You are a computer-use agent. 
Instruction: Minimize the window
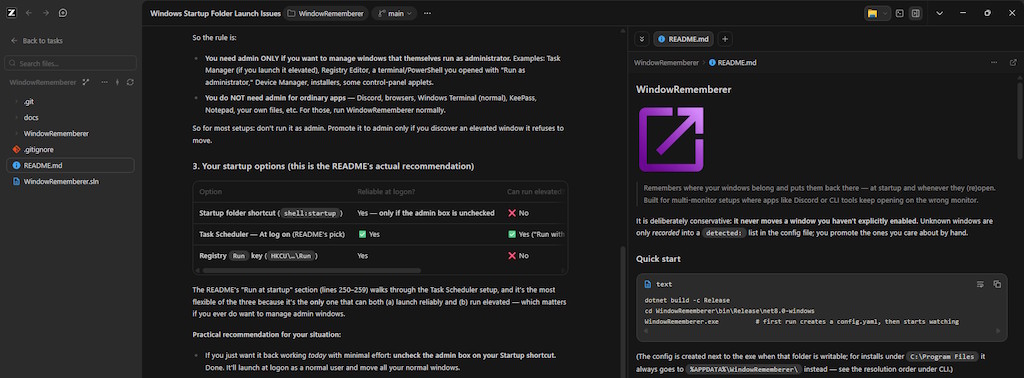963,13
